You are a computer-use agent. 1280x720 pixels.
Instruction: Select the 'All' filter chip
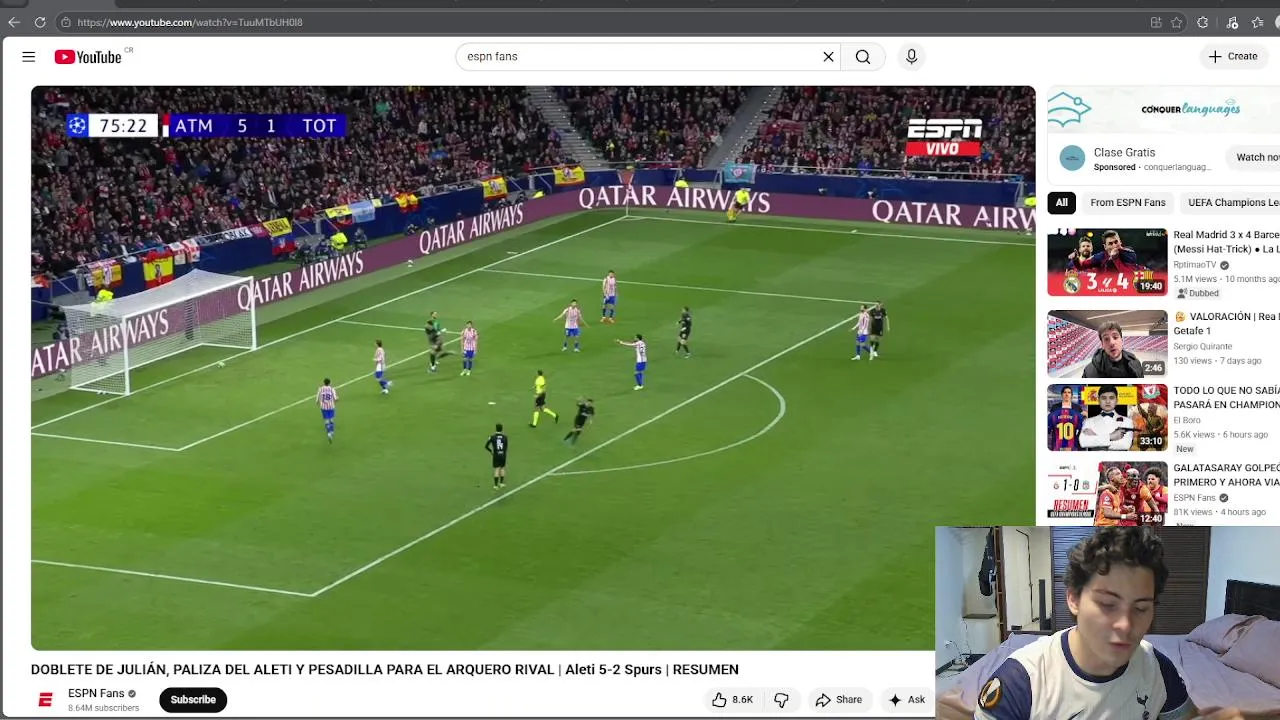click(1062, 203)
